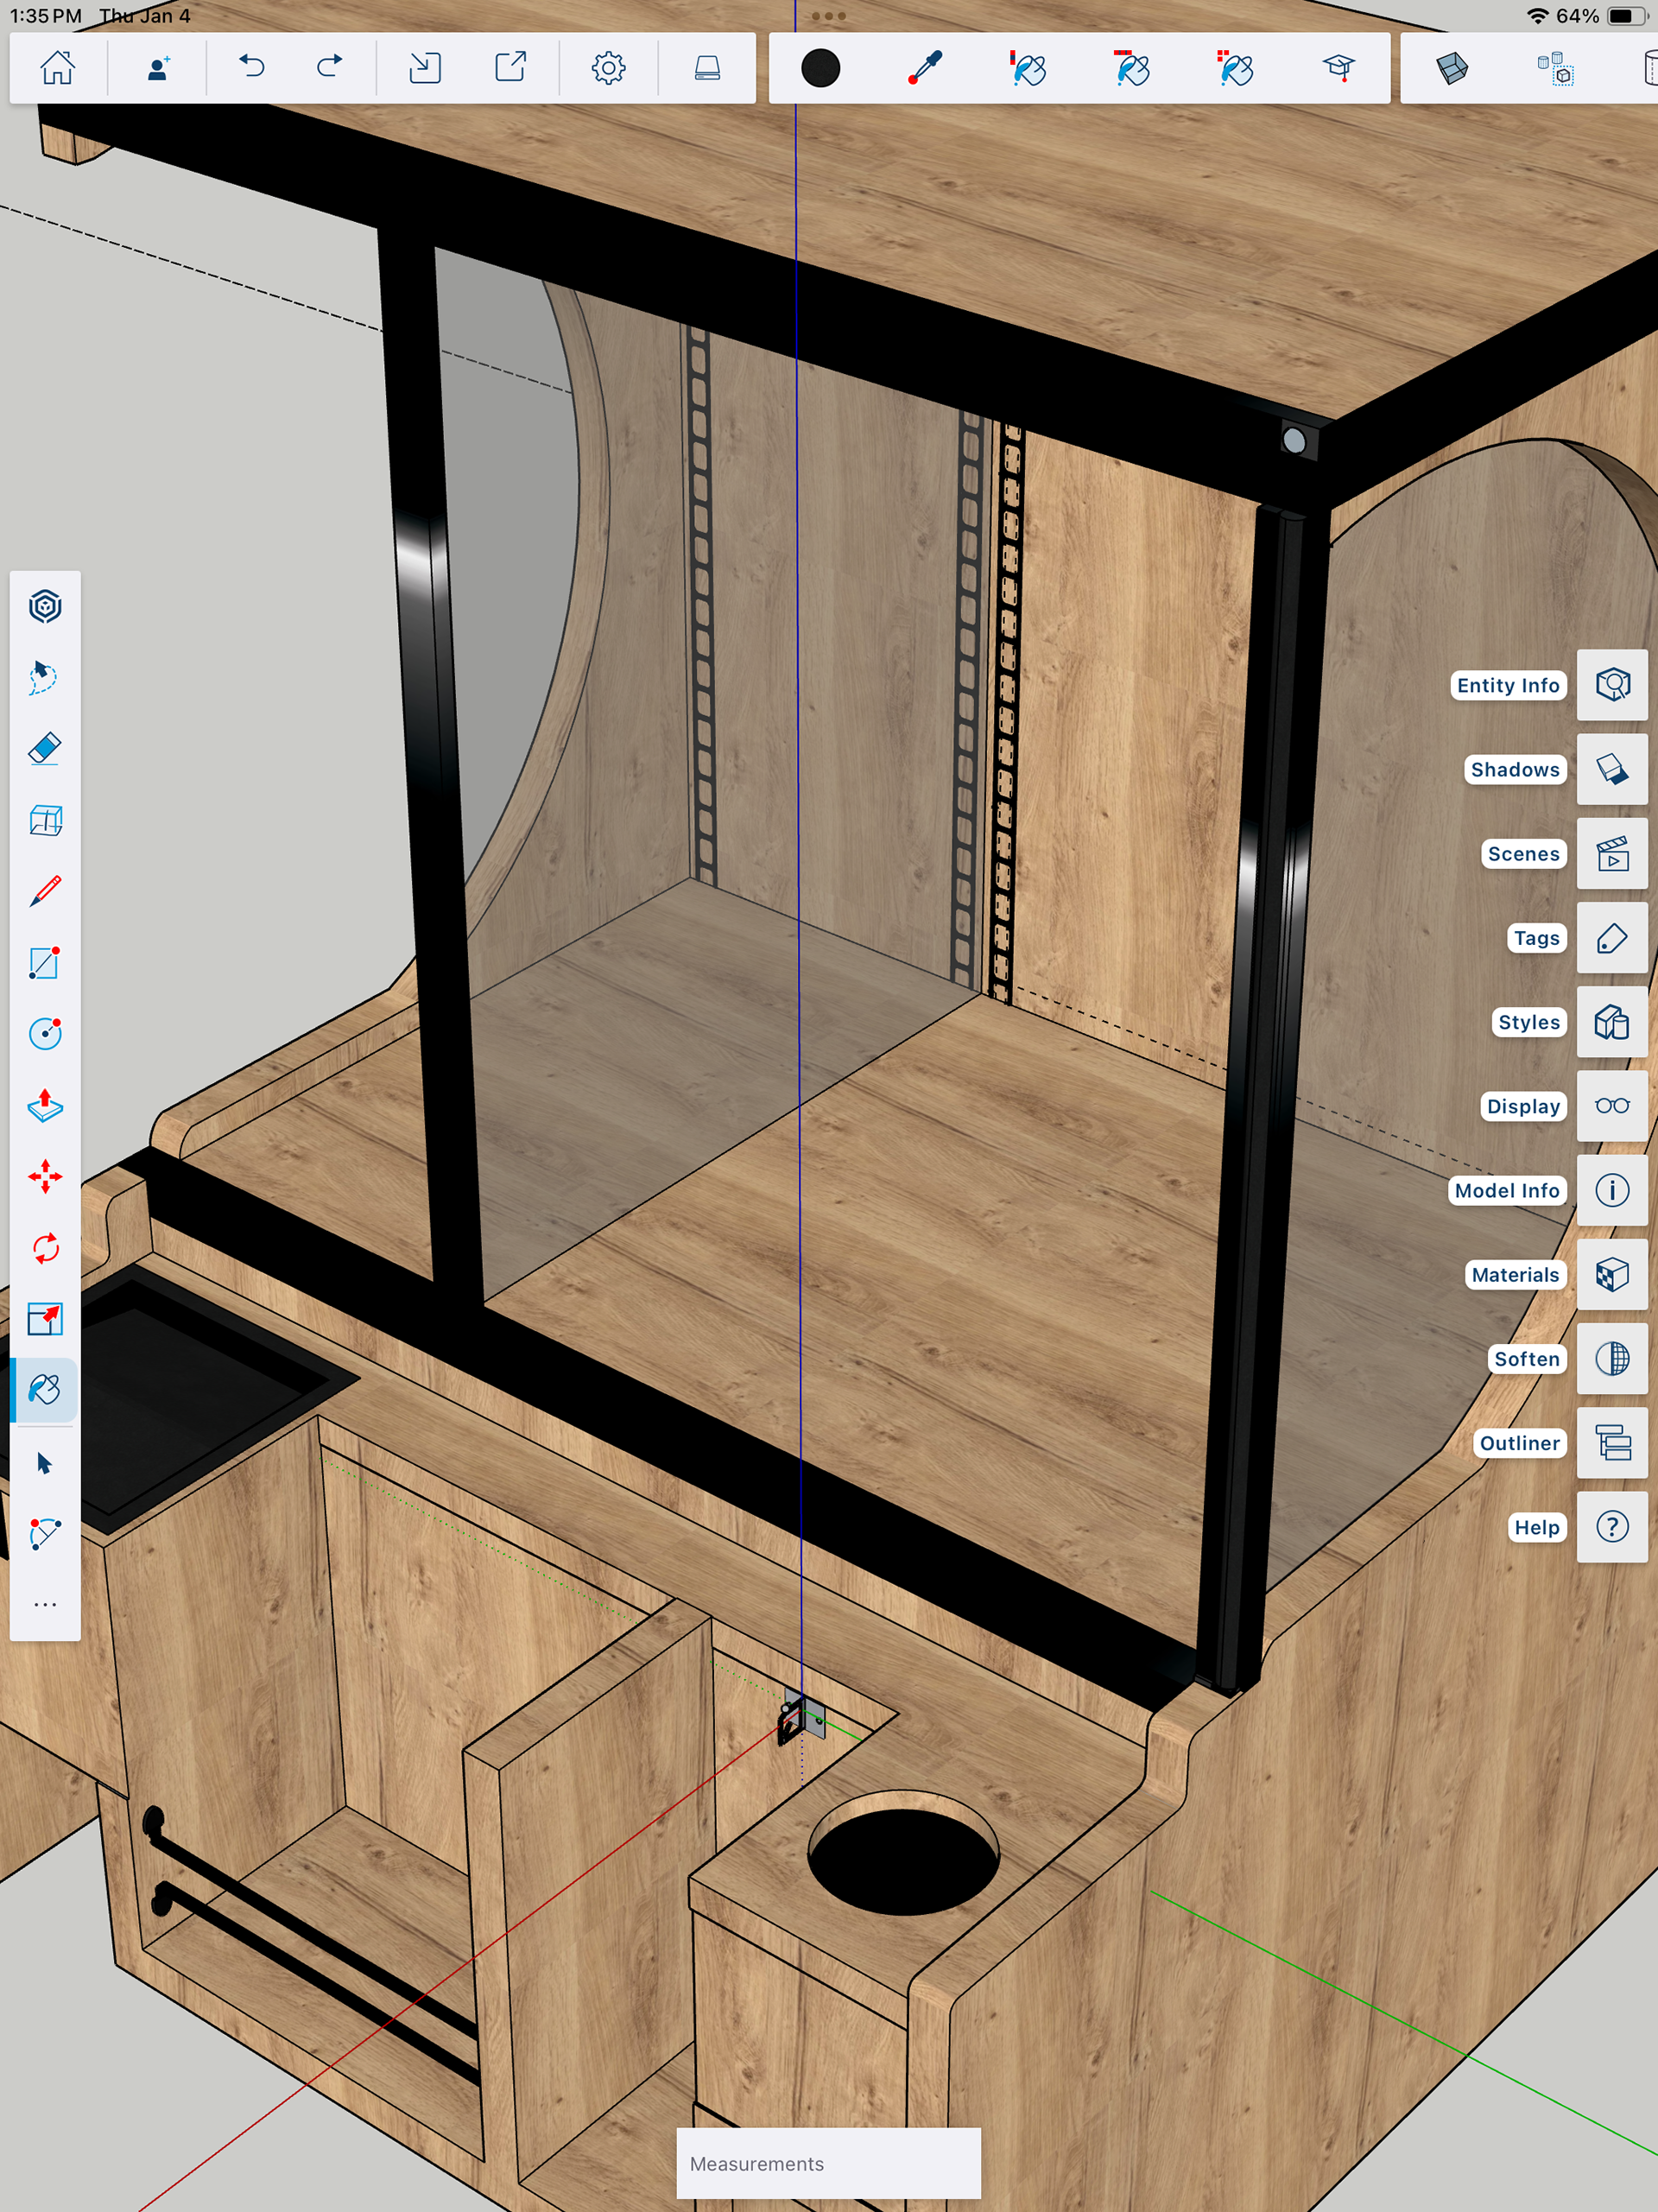Select the Scale tool
Viewport: 1658px width, 2212px height.
pyautogui.click(x=45, y=1319)
